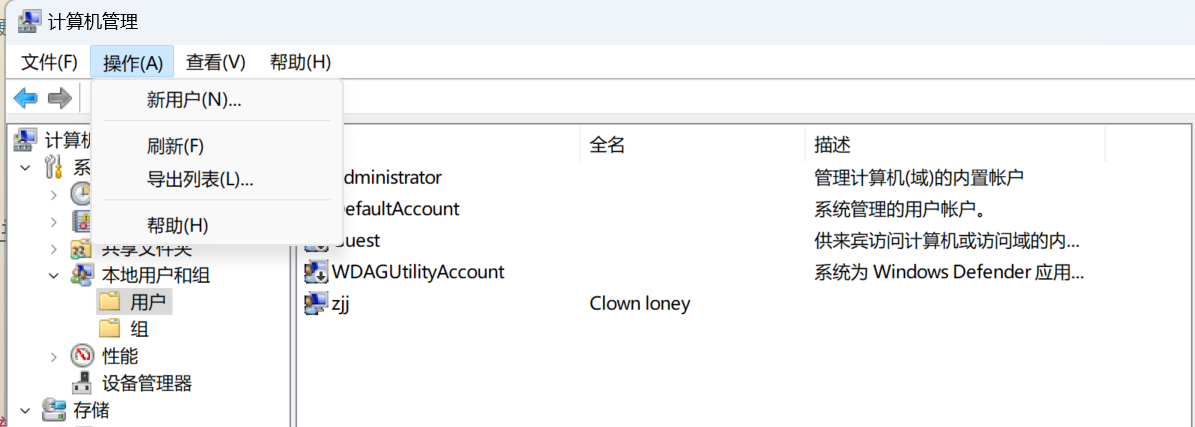Screen dimensions: 1195x427
Task: Click the back arrow toolbar icon
Action: pyautogui.click(x=25, y=98)
